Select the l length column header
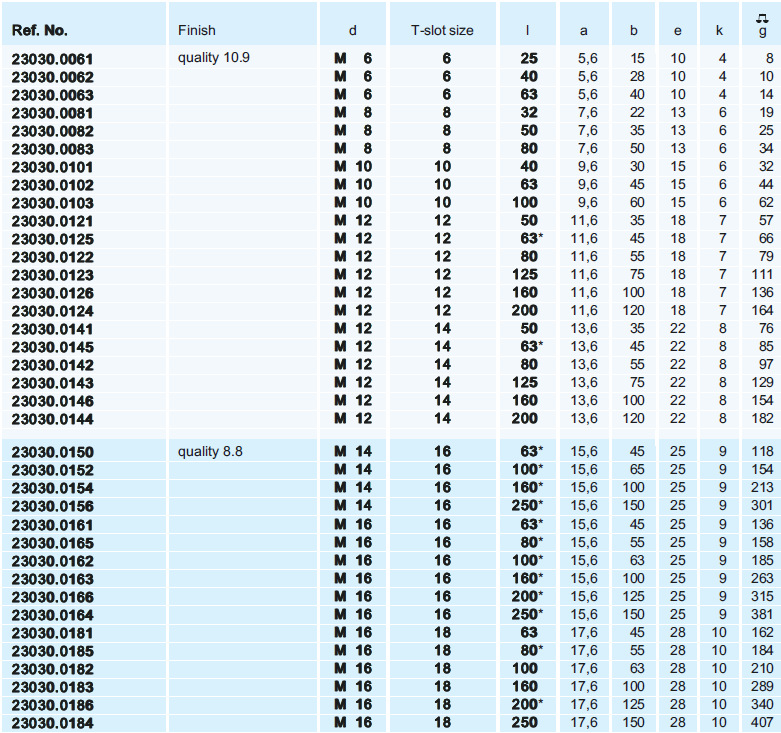Screen dimensions: 781x733 (x=527, y=30)
